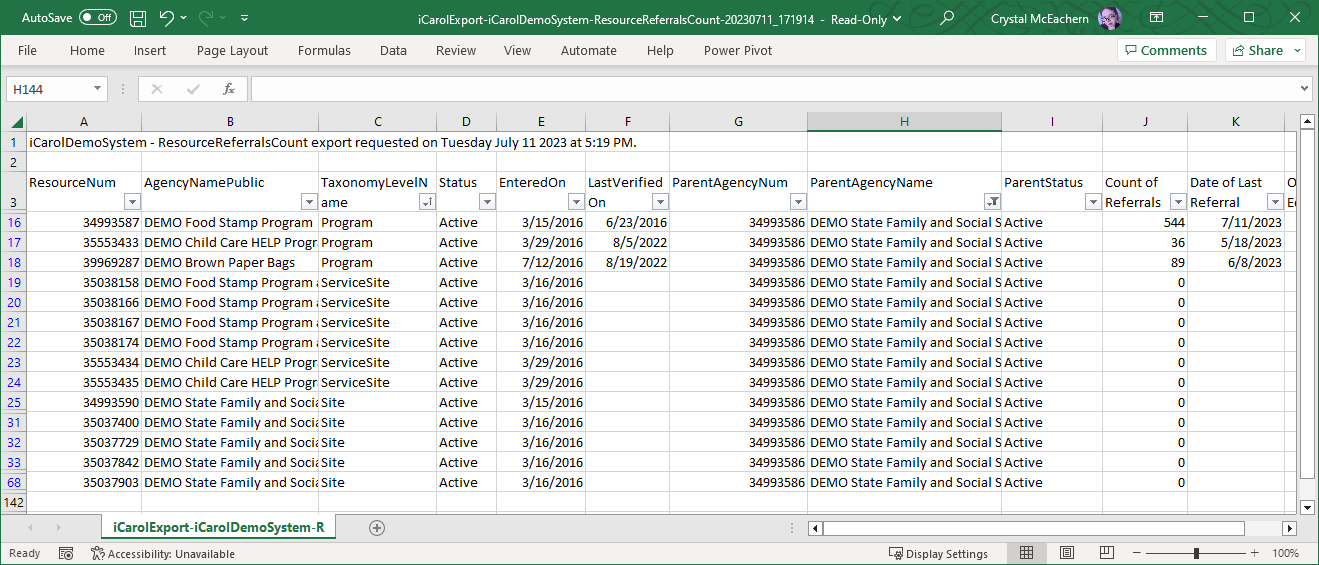Click the Insert Function fx icon

(x=228, y=89)
